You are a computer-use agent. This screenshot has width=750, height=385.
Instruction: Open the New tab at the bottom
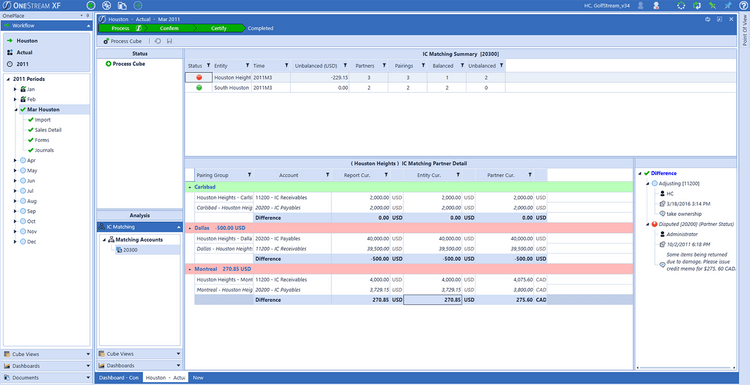click(x=198, y=378)
